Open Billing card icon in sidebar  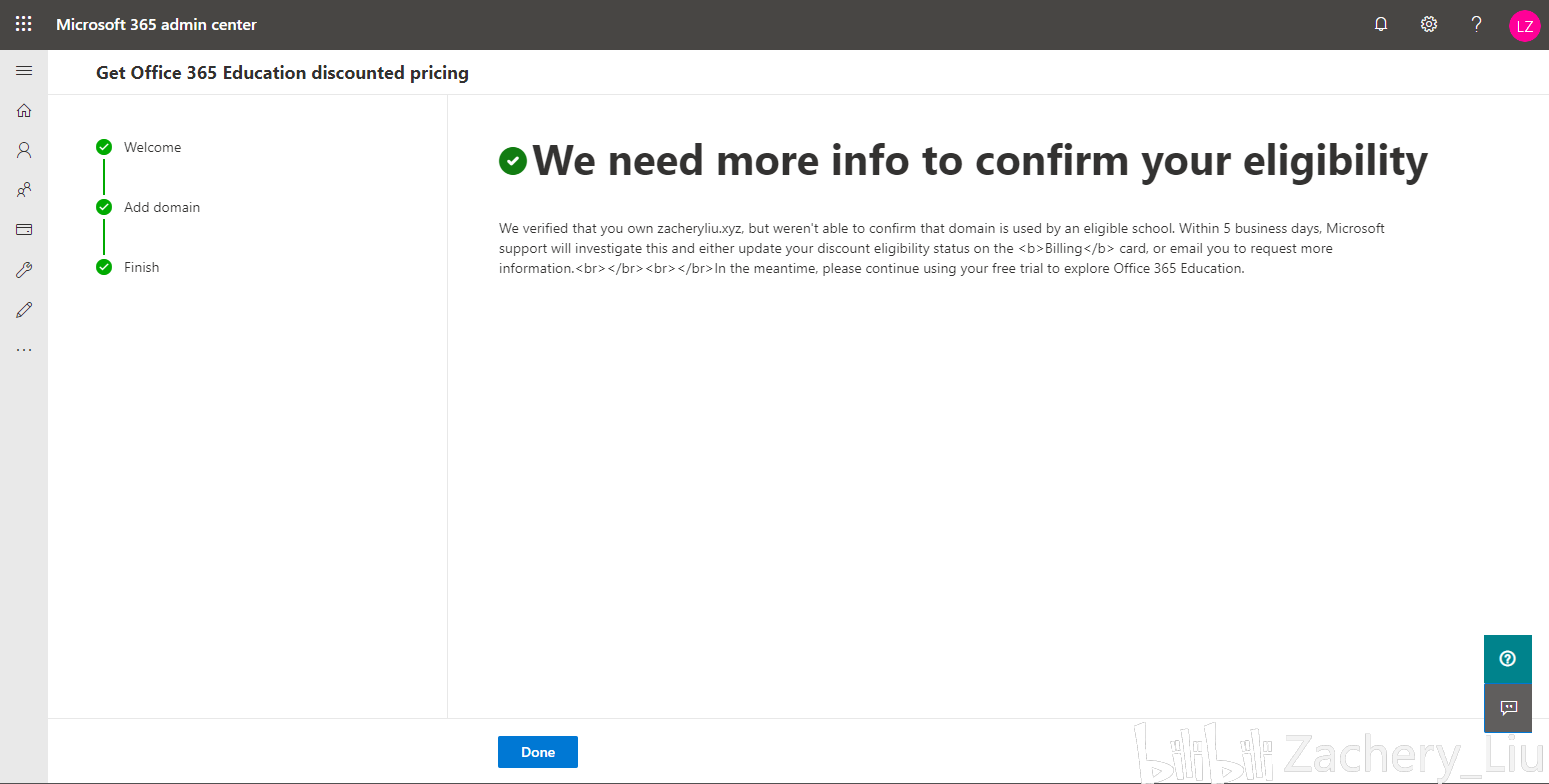click(x=24, y=230)
